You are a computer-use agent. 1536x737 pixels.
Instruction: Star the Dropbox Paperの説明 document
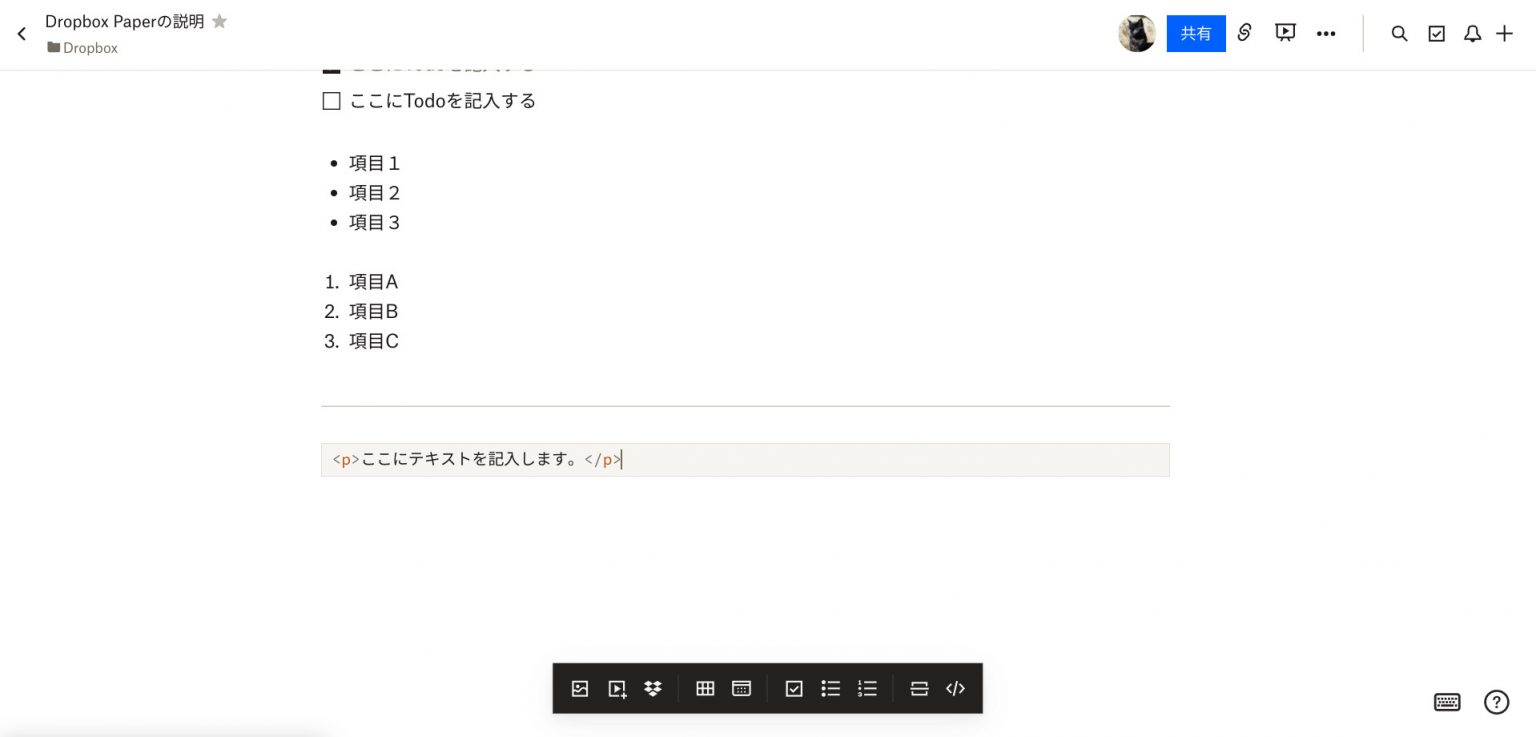(219, 21)
